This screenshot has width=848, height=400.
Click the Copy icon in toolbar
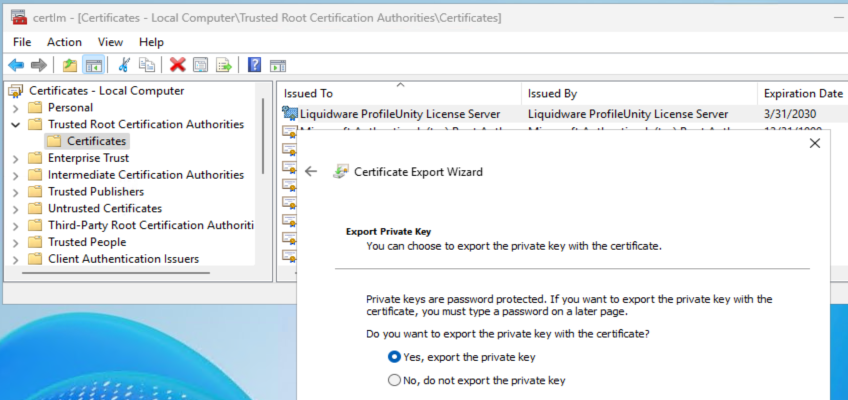coord(147,65)
